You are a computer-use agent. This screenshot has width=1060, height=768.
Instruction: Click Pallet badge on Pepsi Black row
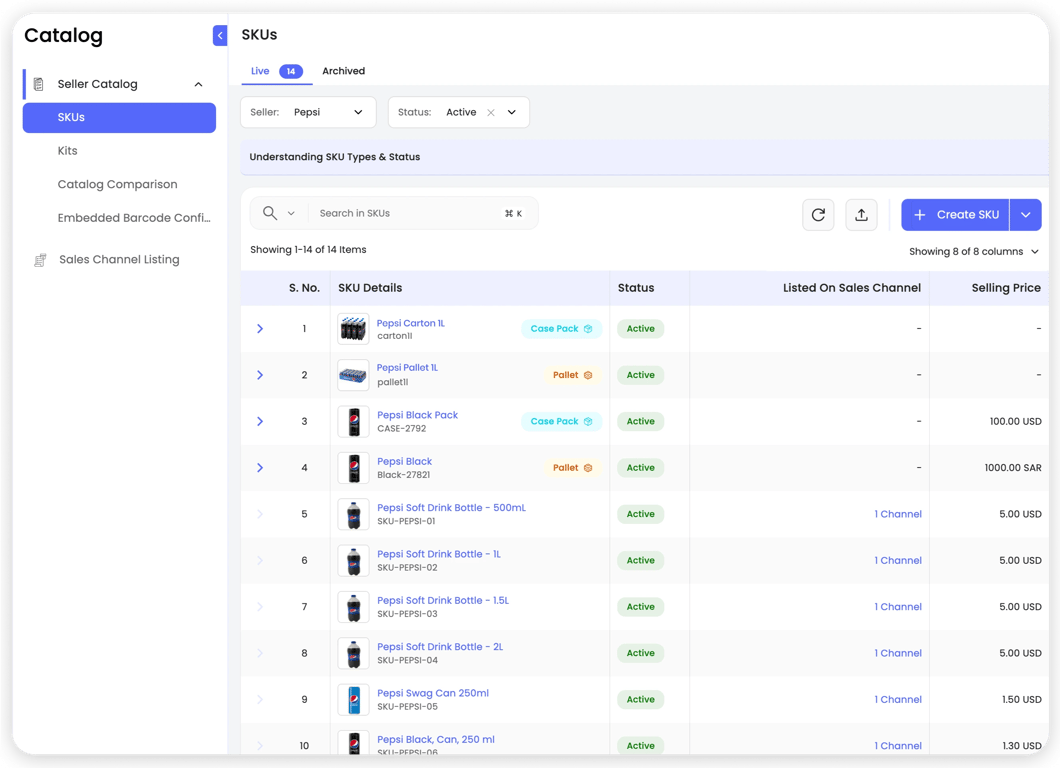[572, 468]
